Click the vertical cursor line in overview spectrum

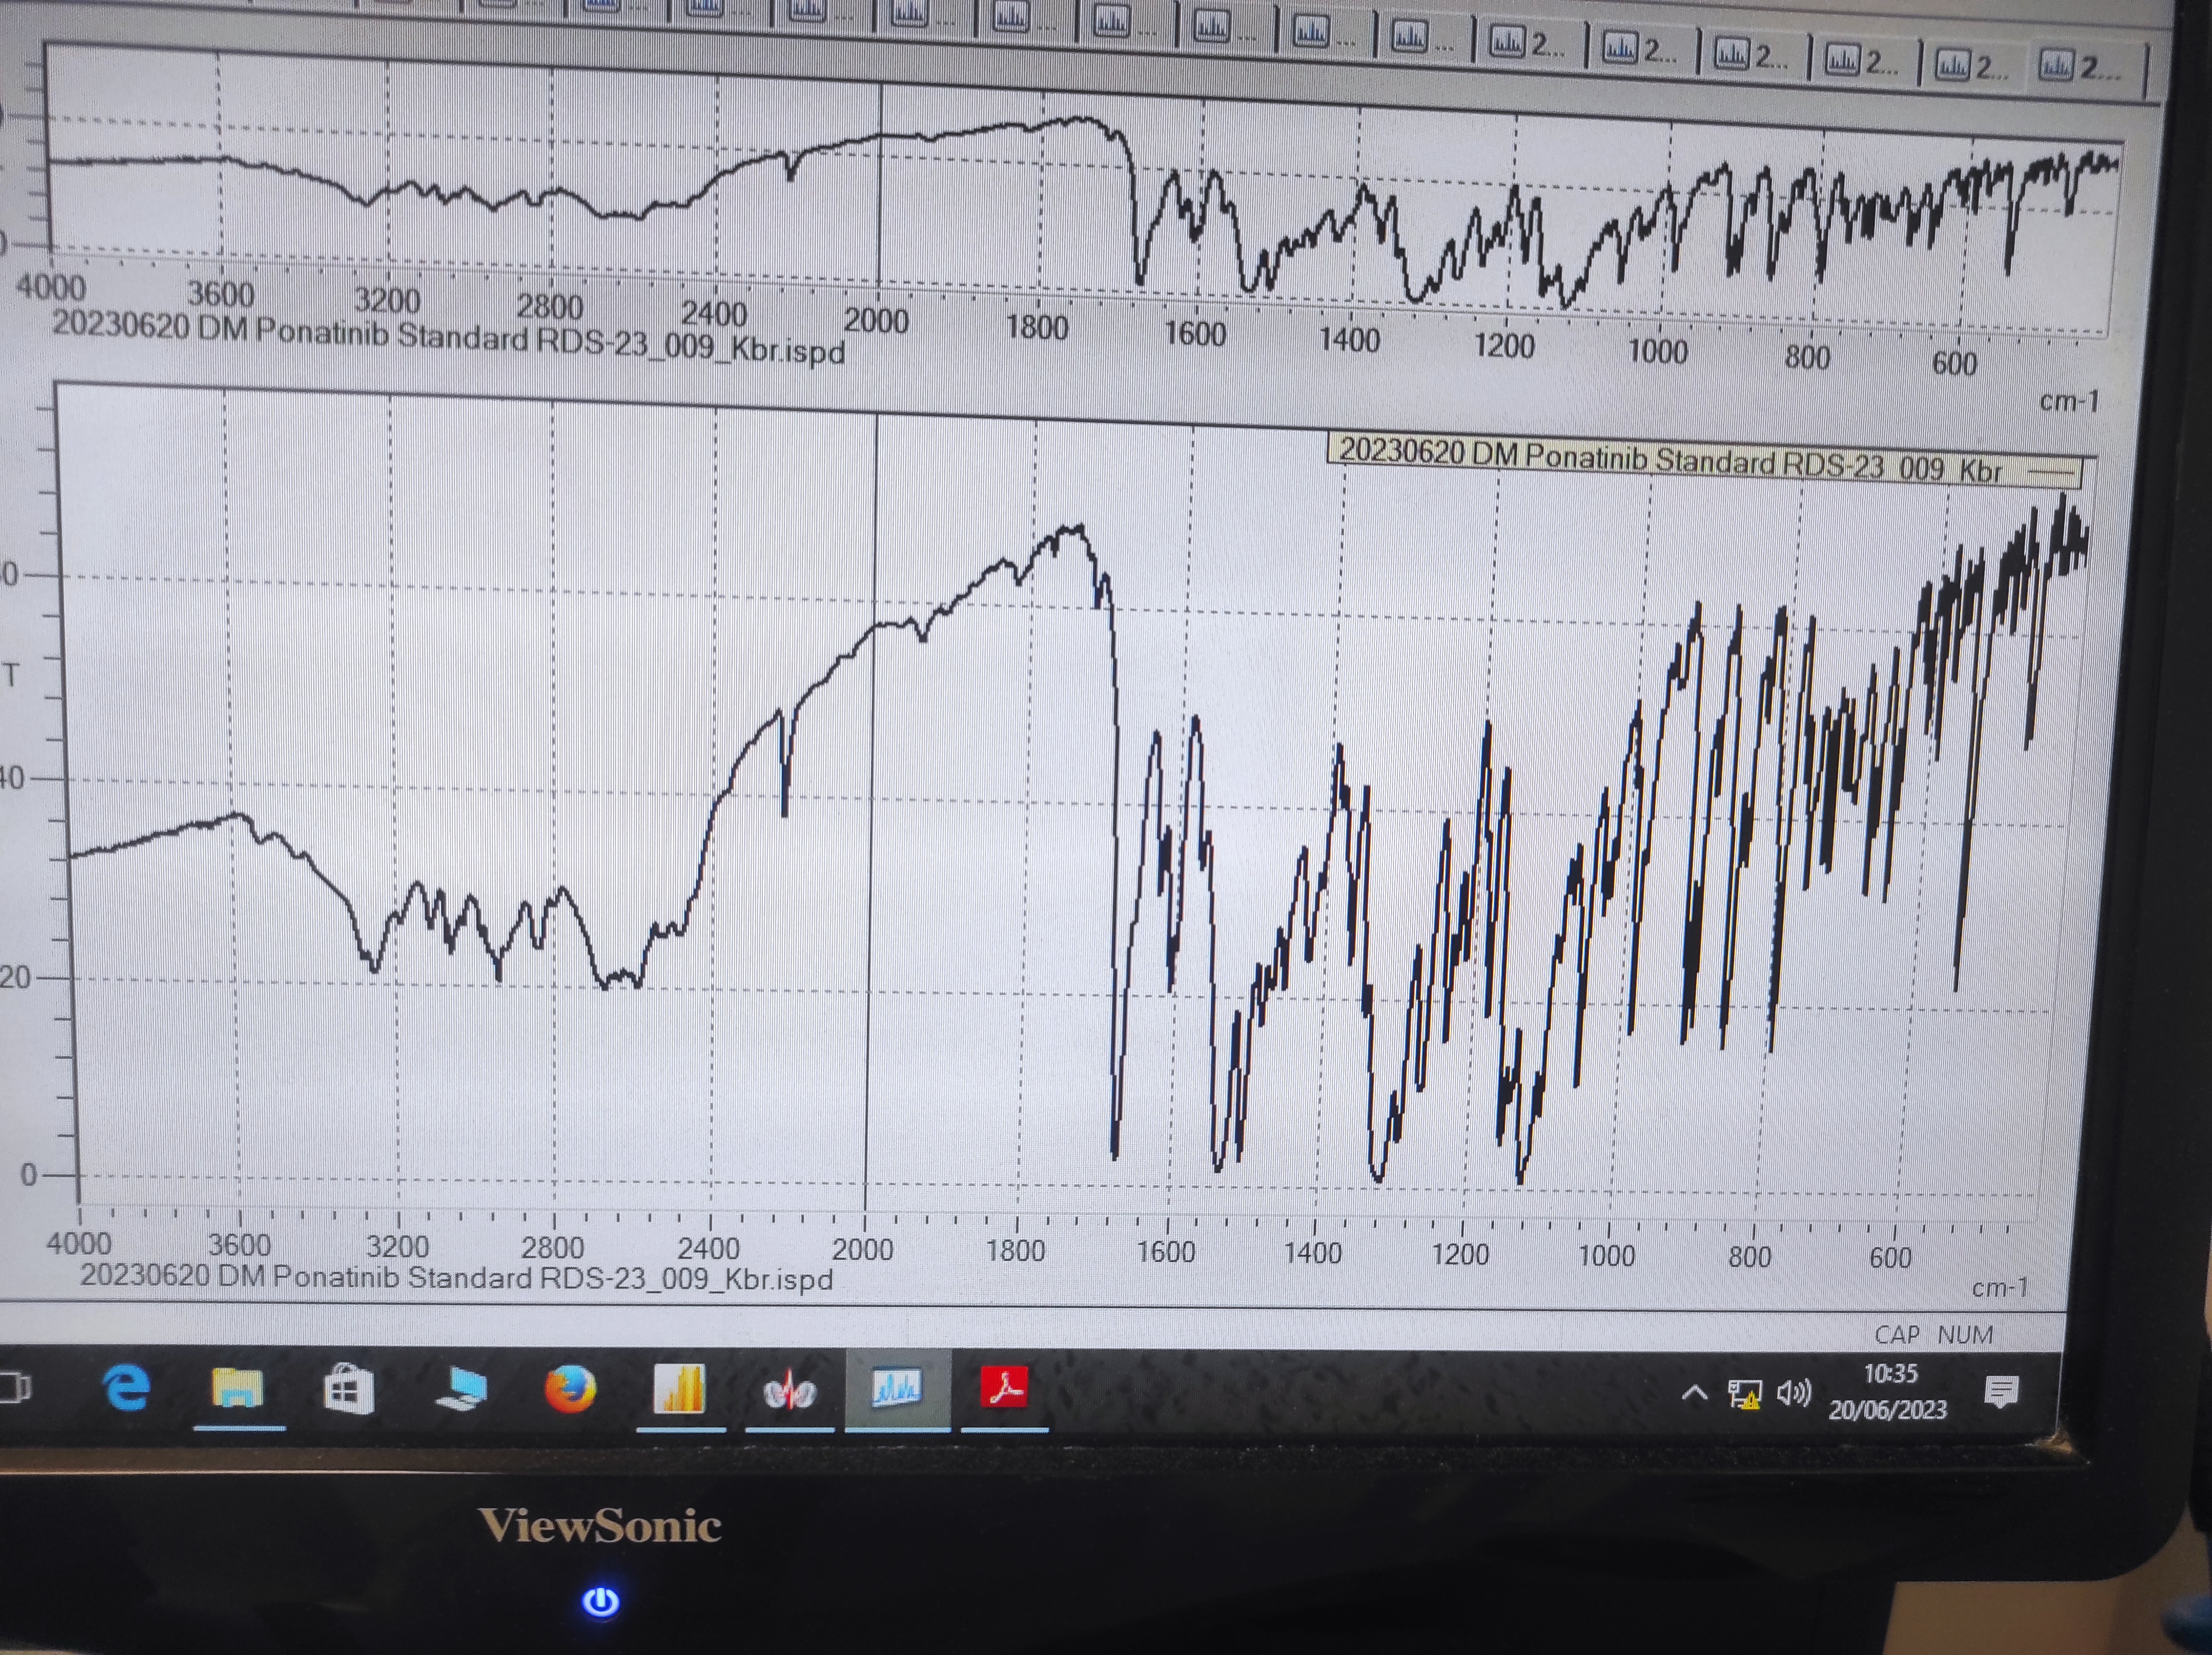click(x=880, y=185)
